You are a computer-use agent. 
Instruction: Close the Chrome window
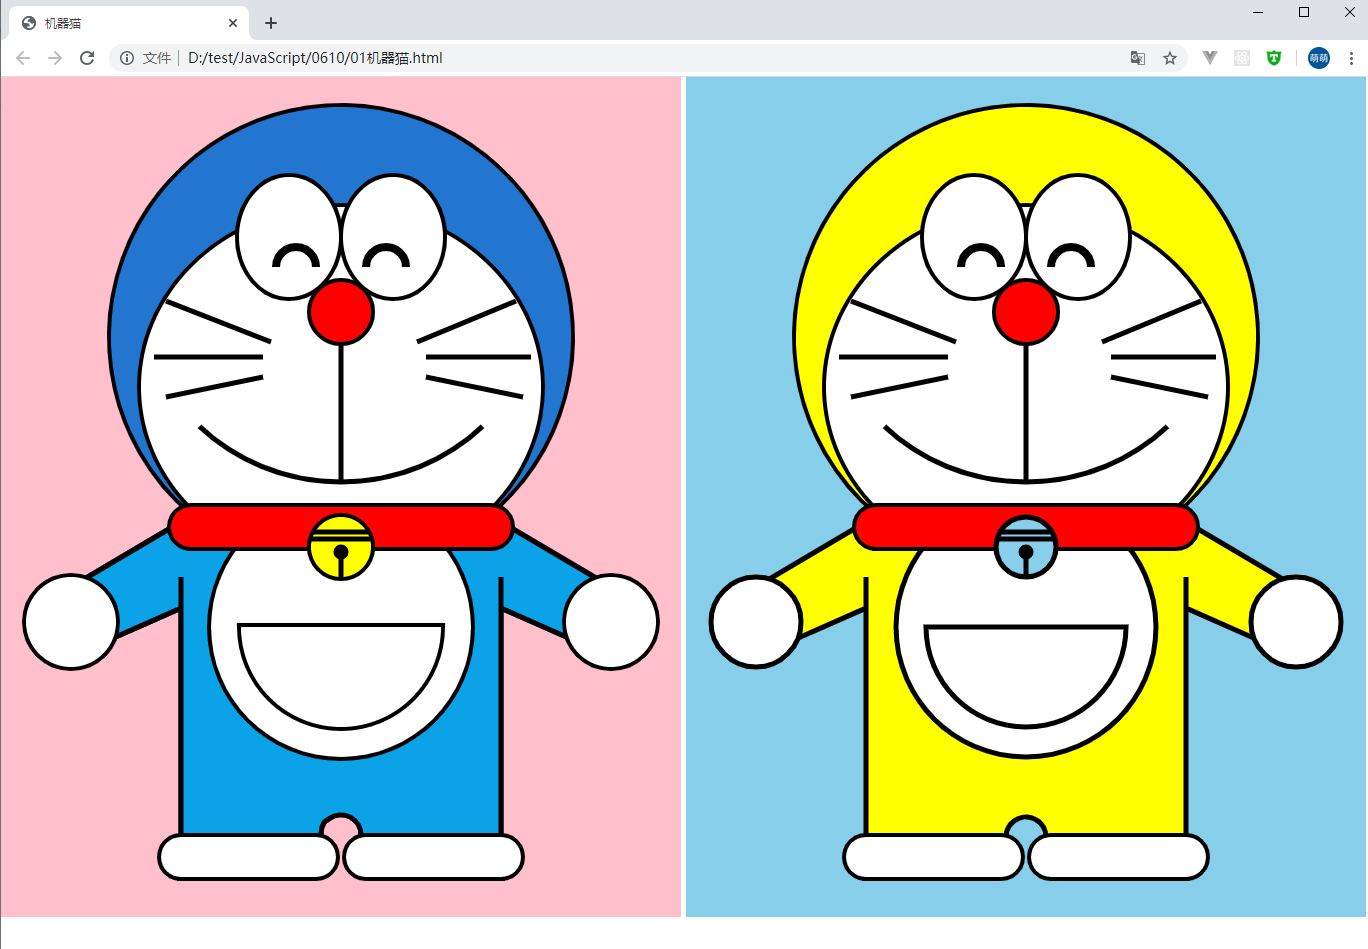point(1350,12)
